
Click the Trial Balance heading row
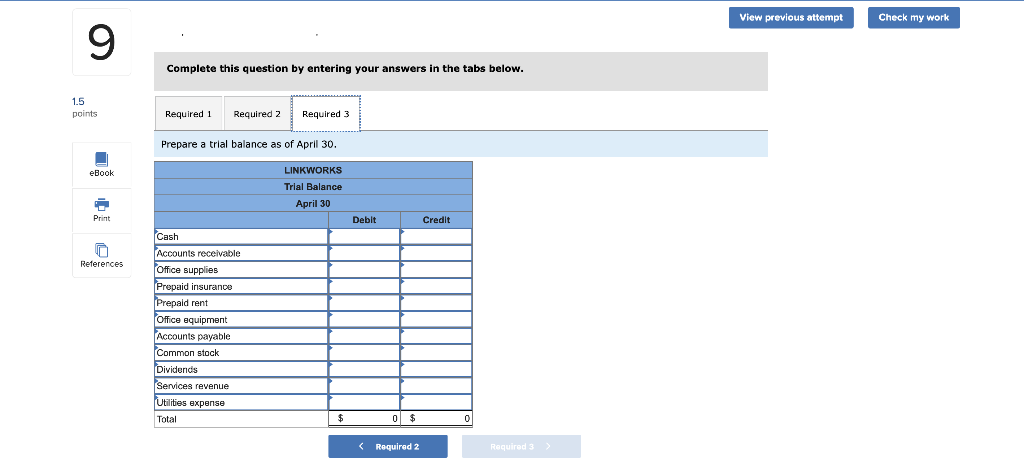[x=313, y=187]
